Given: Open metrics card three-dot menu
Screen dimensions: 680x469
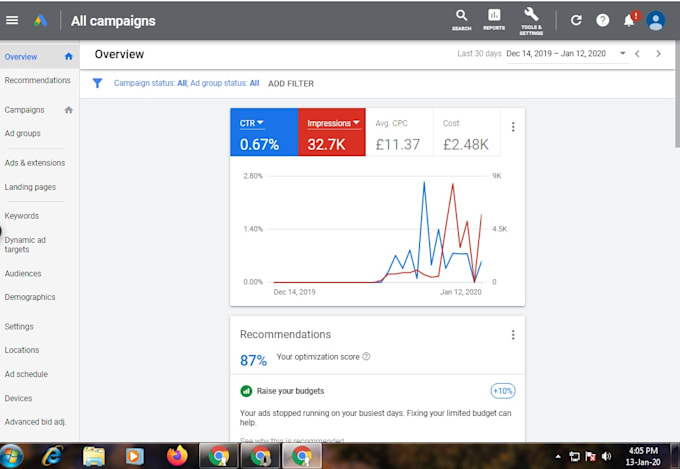Looking at the screenshot, I should pyautogui.click(x=513, y=127).
